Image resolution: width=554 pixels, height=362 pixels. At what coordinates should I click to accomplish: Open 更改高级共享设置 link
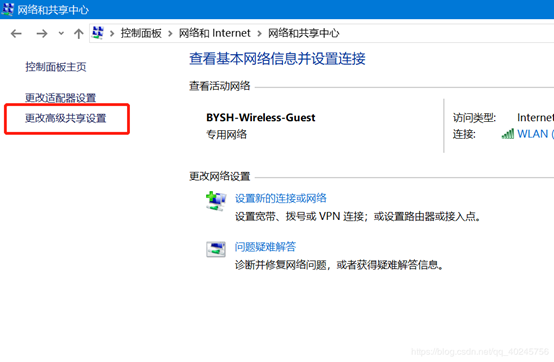tap(66, 118)
